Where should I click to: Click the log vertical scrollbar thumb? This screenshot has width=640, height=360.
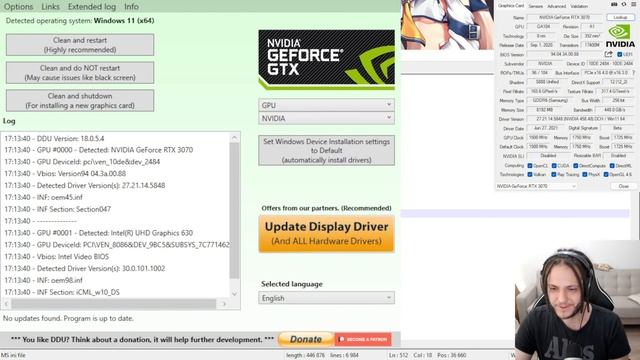234,210
